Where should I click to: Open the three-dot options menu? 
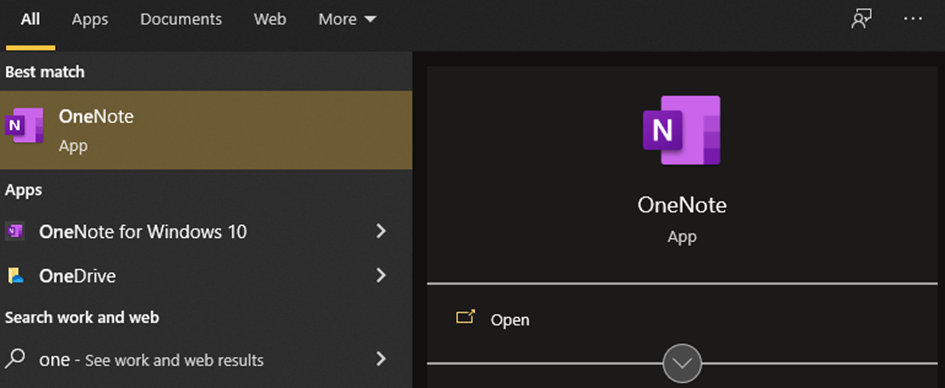coord(913,19)
